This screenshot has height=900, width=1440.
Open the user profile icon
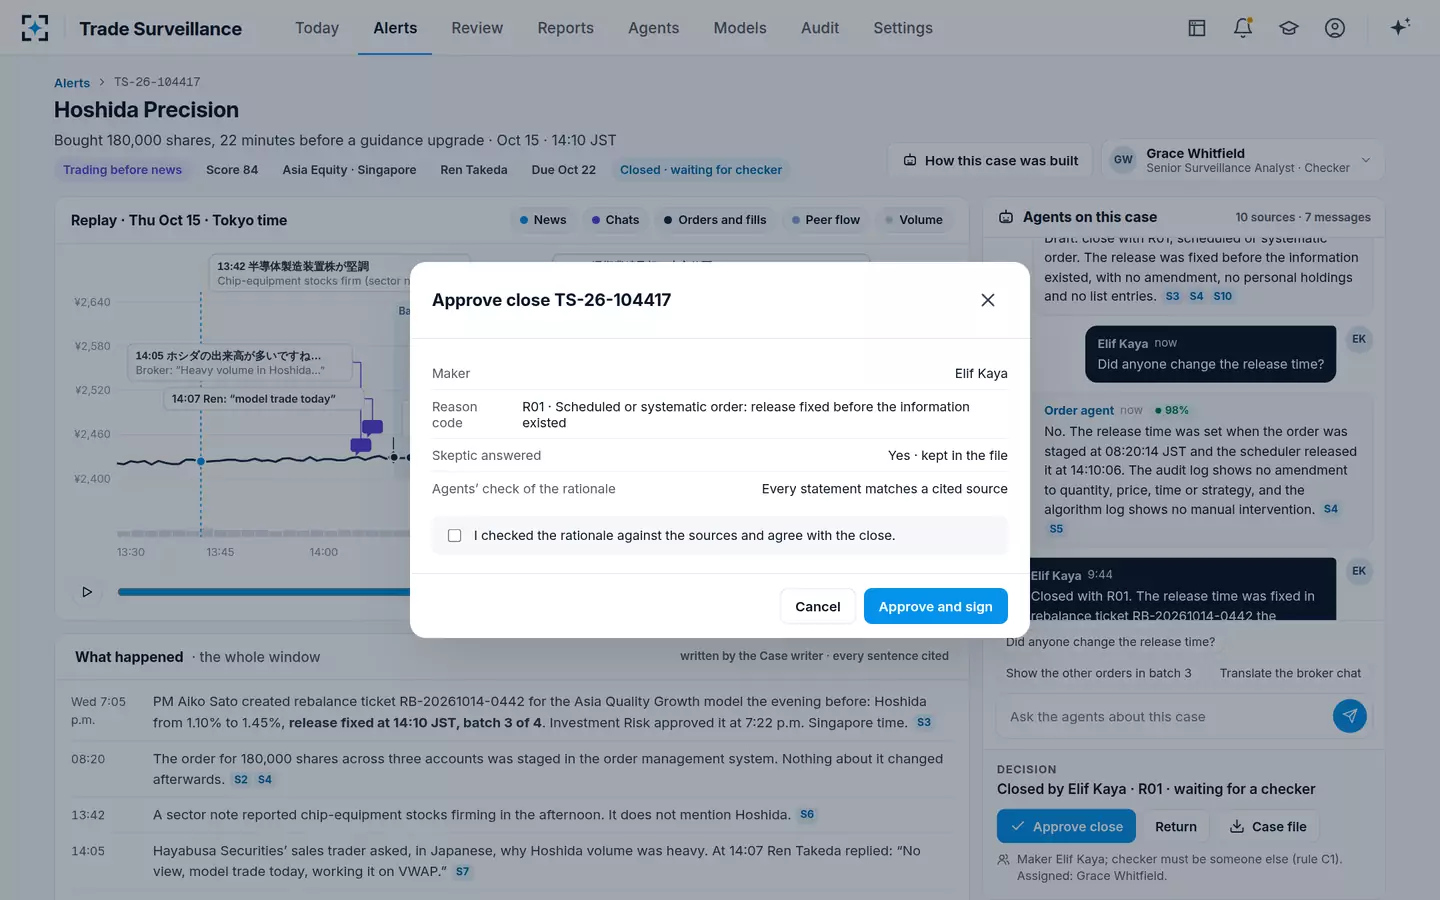coord(1335,28)
